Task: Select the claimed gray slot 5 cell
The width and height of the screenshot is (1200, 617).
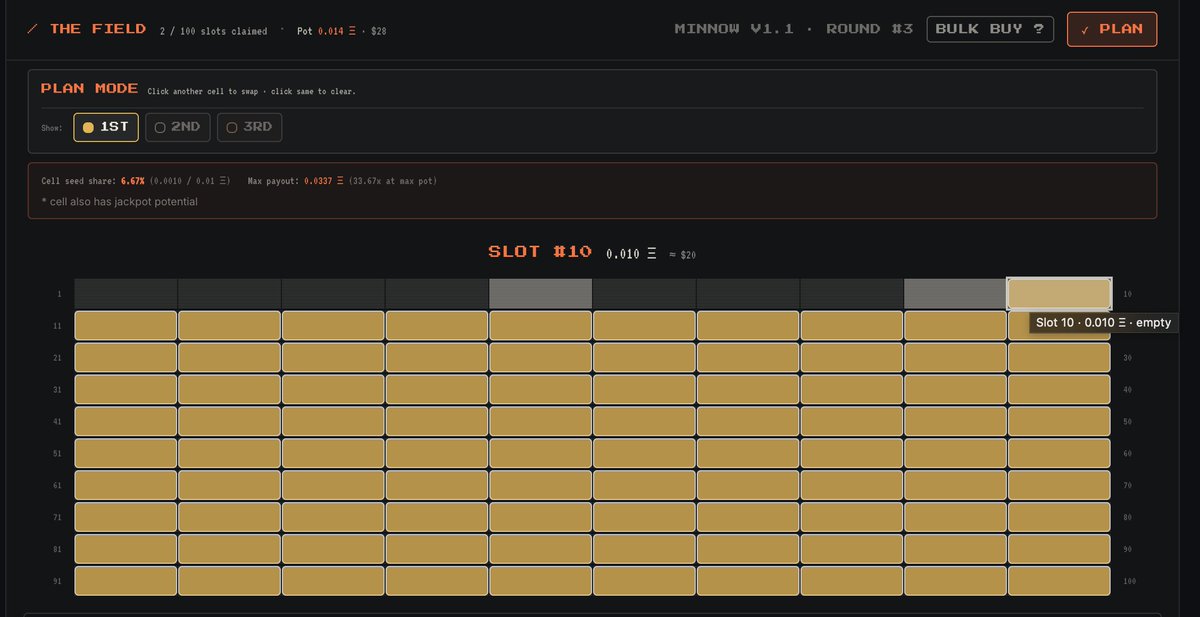Action: (x=541, y=294)
